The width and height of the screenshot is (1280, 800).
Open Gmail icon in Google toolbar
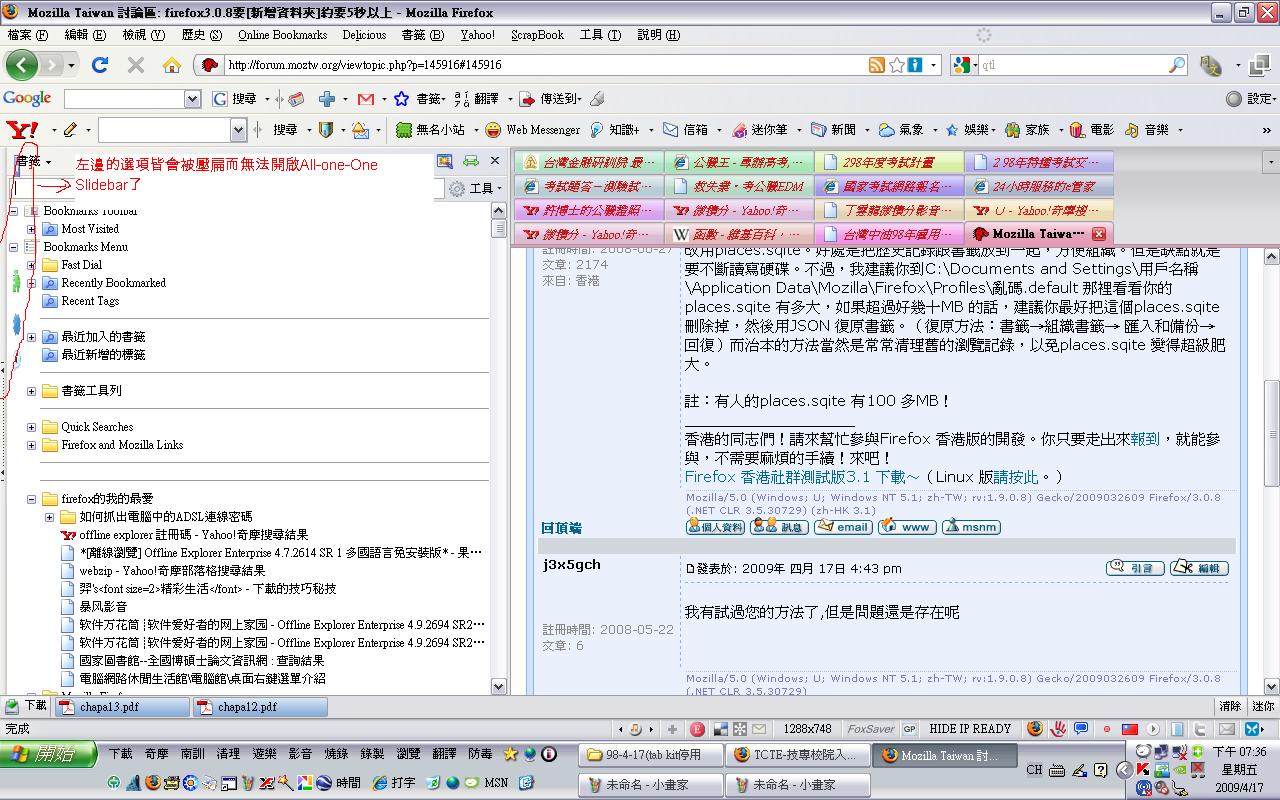pos(365,99)
